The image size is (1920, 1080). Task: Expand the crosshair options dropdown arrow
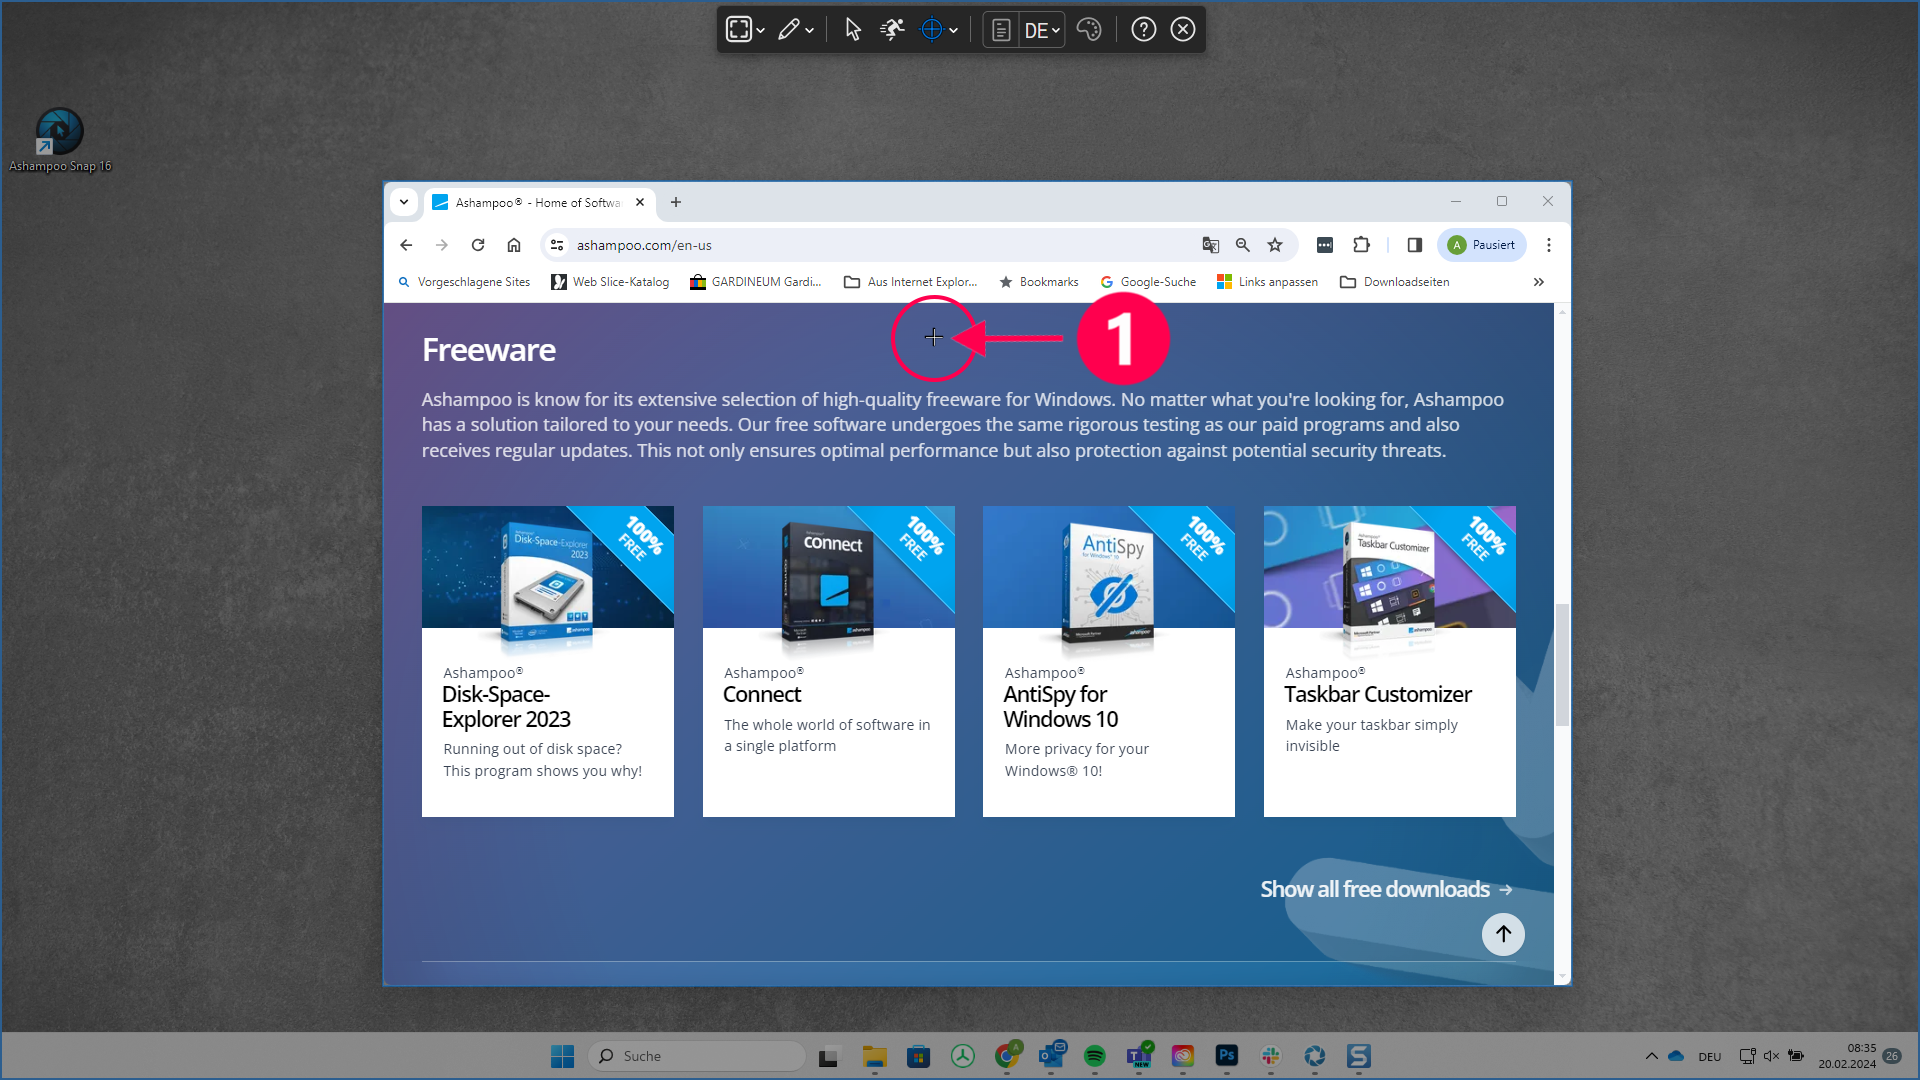pos(954,30)
